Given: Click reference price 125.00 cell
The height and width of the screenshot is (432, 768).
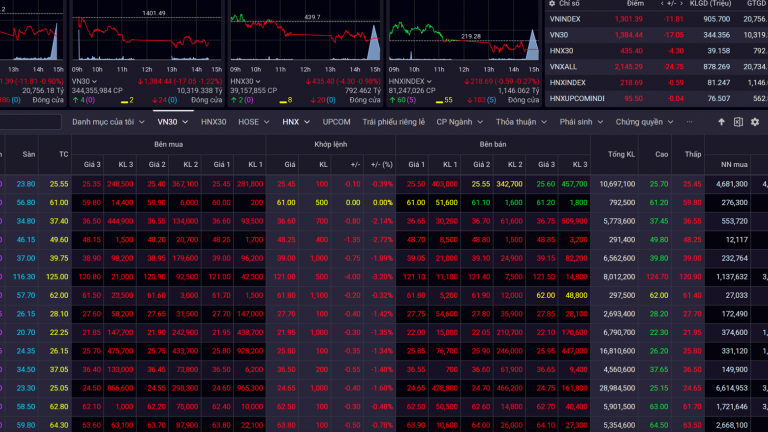Looking at the screenshot, I should pos(57,277).
